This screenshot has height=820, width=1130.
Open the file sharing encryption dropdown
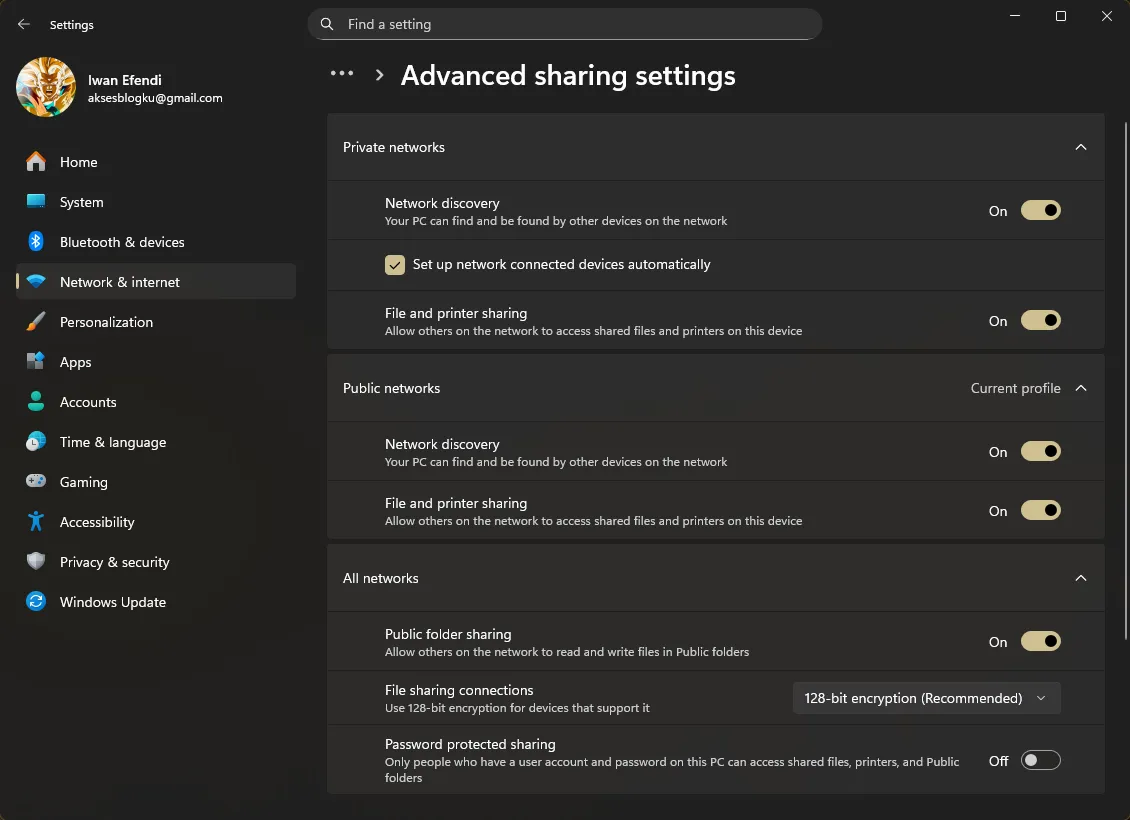point(926,698)
